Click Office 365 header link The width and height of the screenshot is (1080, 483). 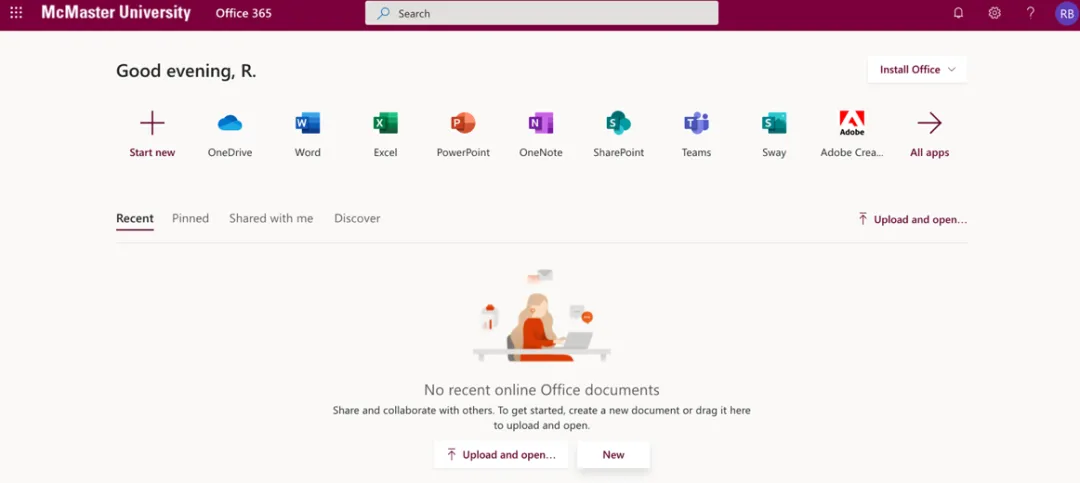(243, 13)
